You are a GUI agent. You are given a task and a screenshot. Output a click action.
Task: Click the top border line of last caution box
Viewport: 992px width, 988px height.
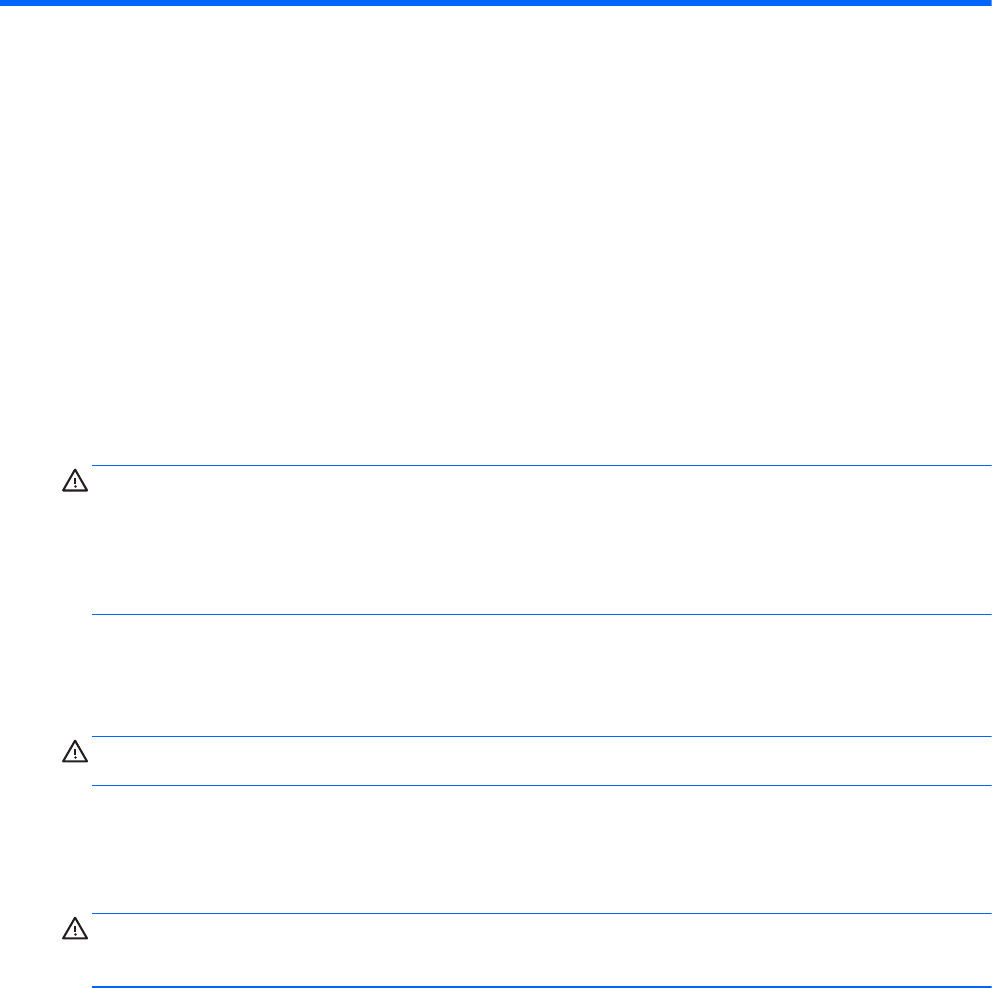(542, 913)
